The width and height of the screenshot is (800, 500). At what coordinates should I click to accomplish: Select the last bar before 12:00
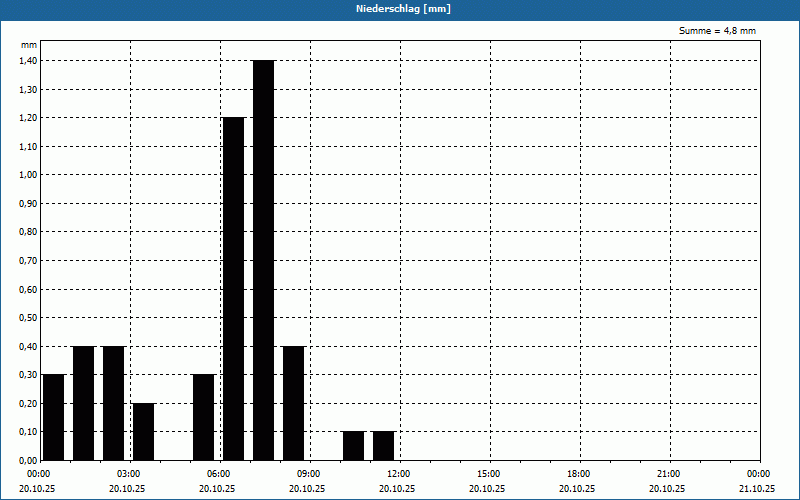(x=384, y=446)
